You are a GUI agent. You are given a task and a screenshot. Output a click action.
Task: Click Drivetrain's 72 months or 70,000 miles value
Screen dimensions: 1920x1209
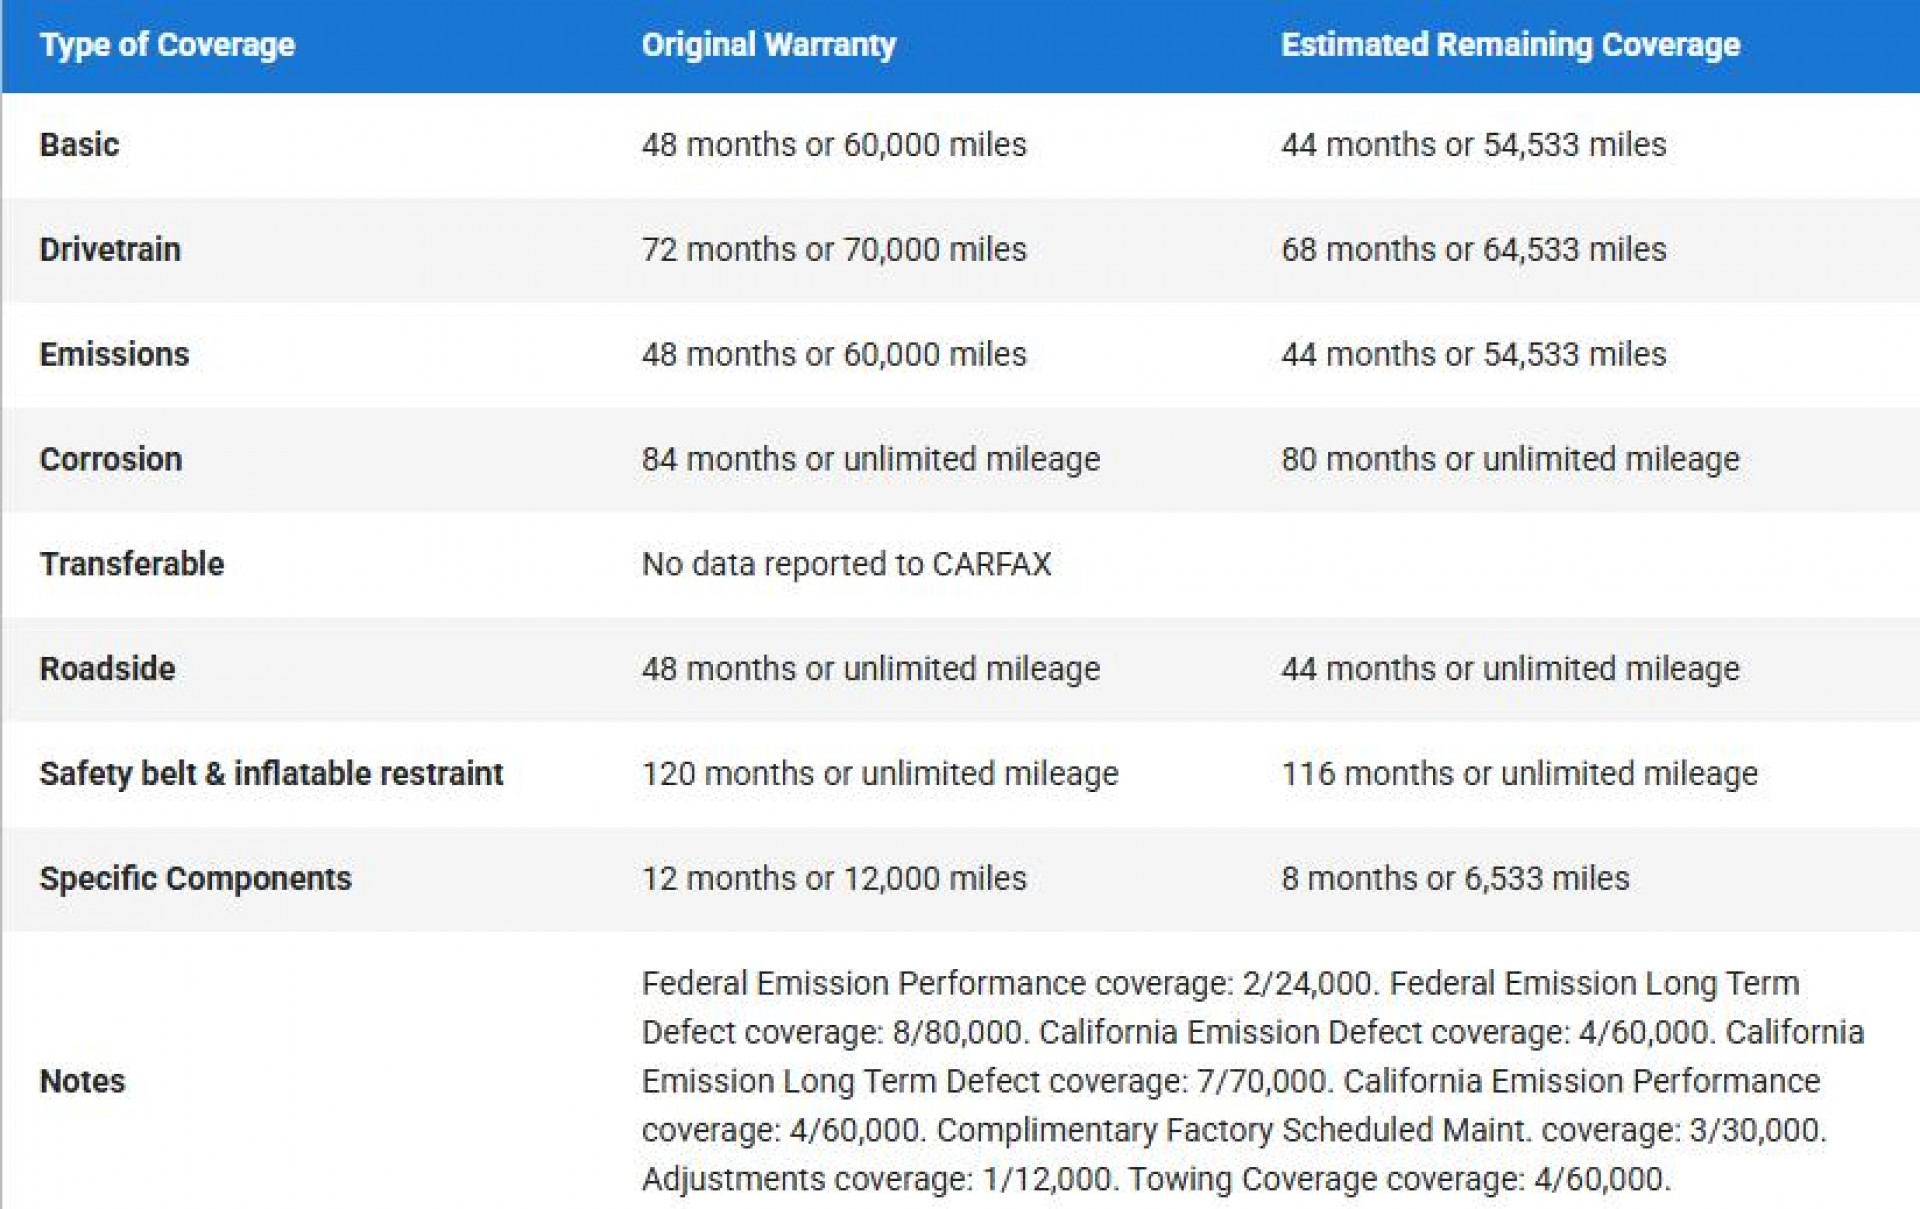point(834,249)
